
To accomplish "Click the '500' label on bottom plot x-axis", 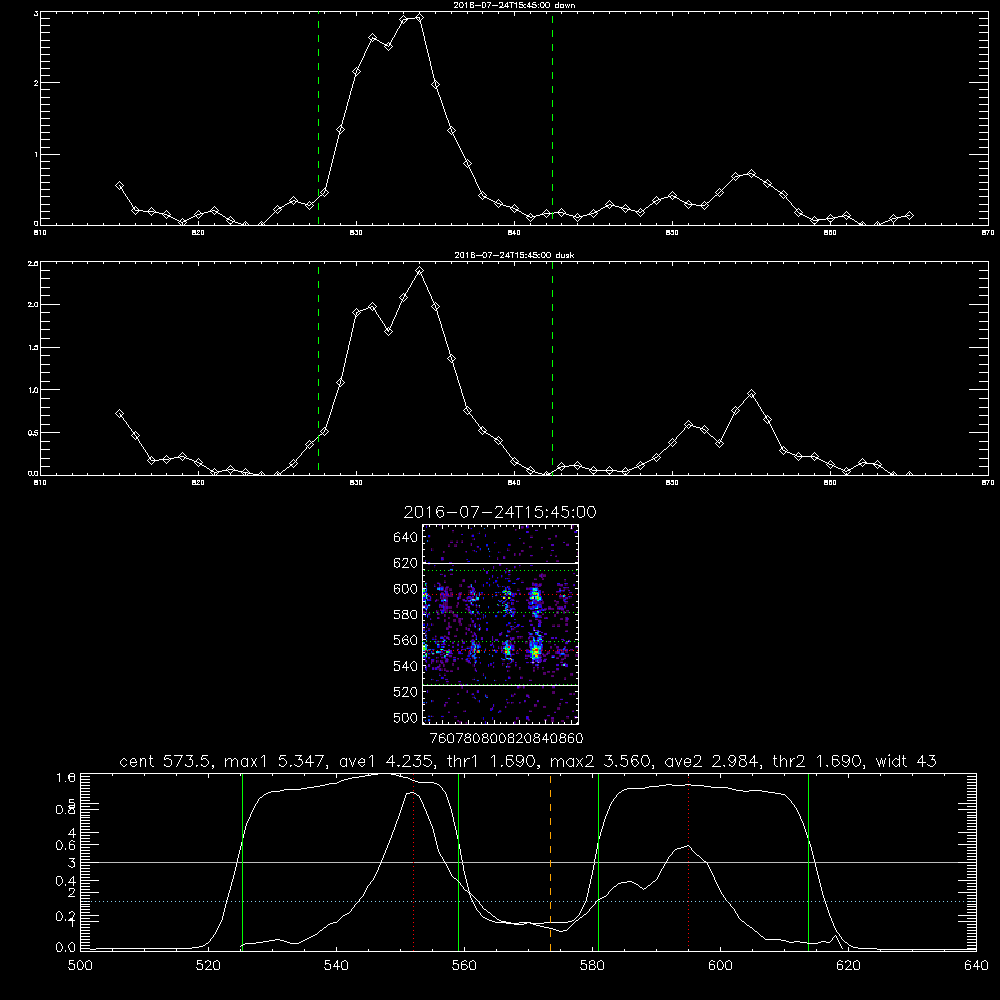I will (80, 966).
